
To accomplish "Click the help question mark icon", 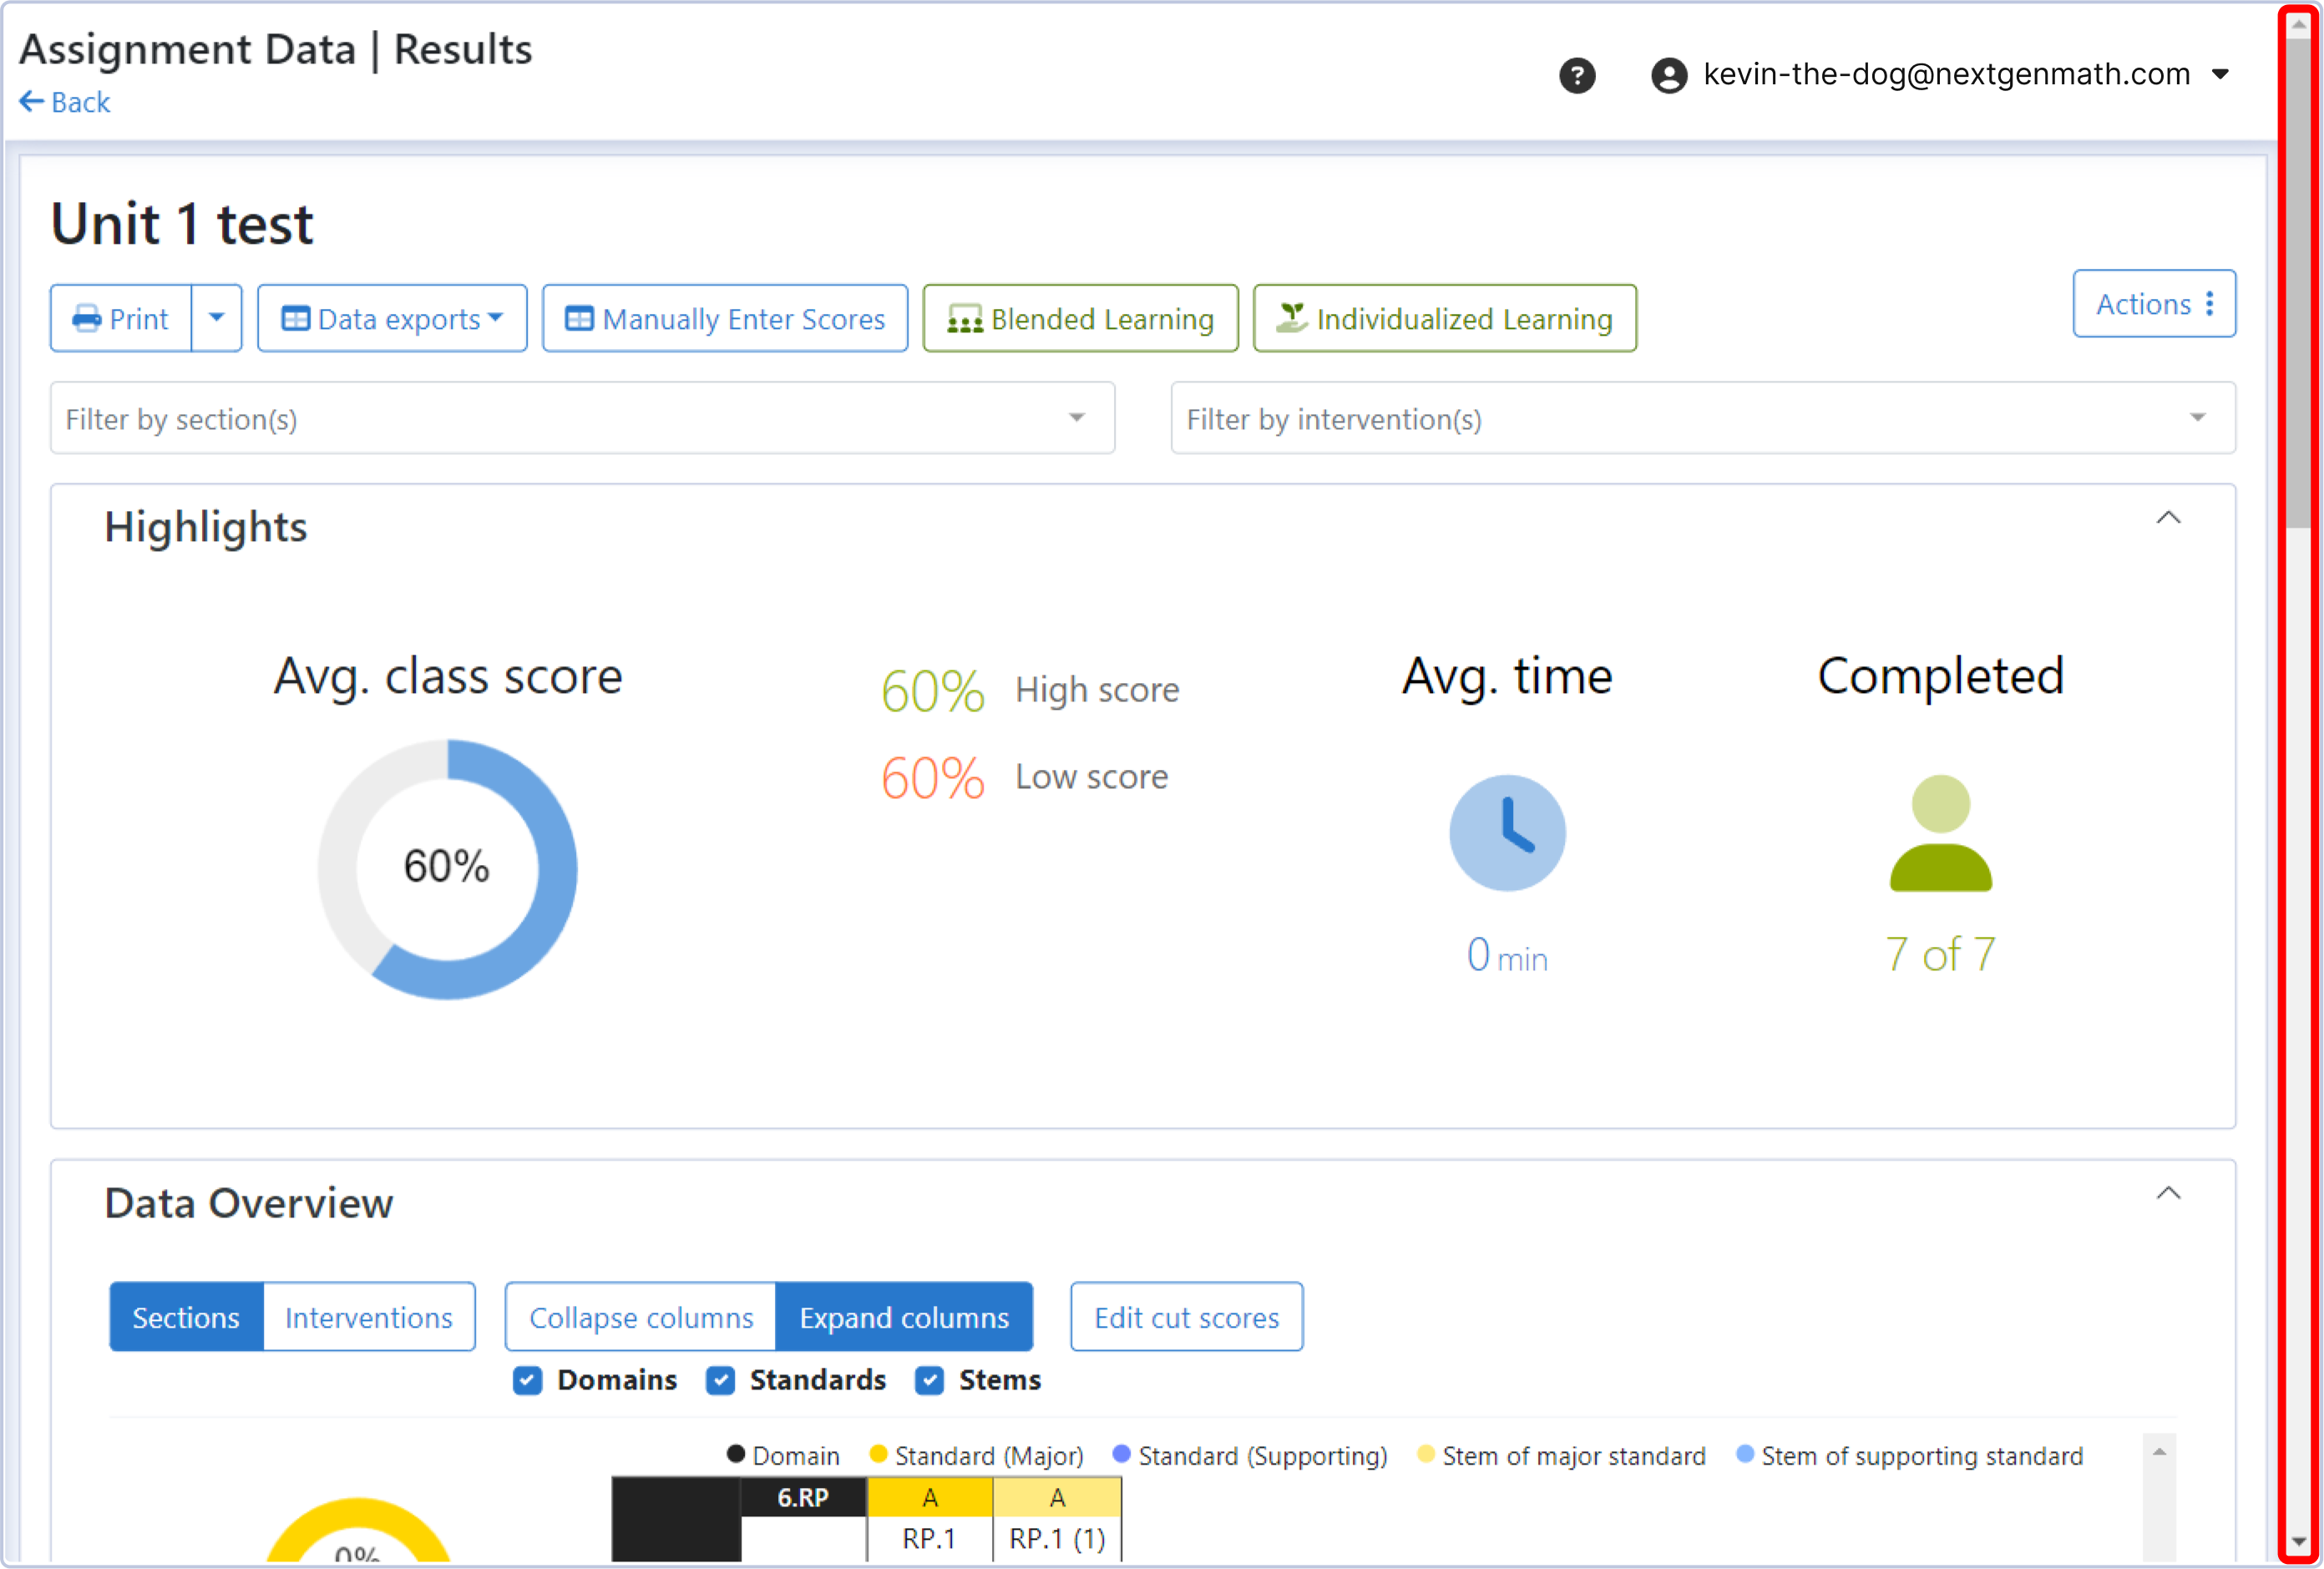I will (x=1578, y=75).
